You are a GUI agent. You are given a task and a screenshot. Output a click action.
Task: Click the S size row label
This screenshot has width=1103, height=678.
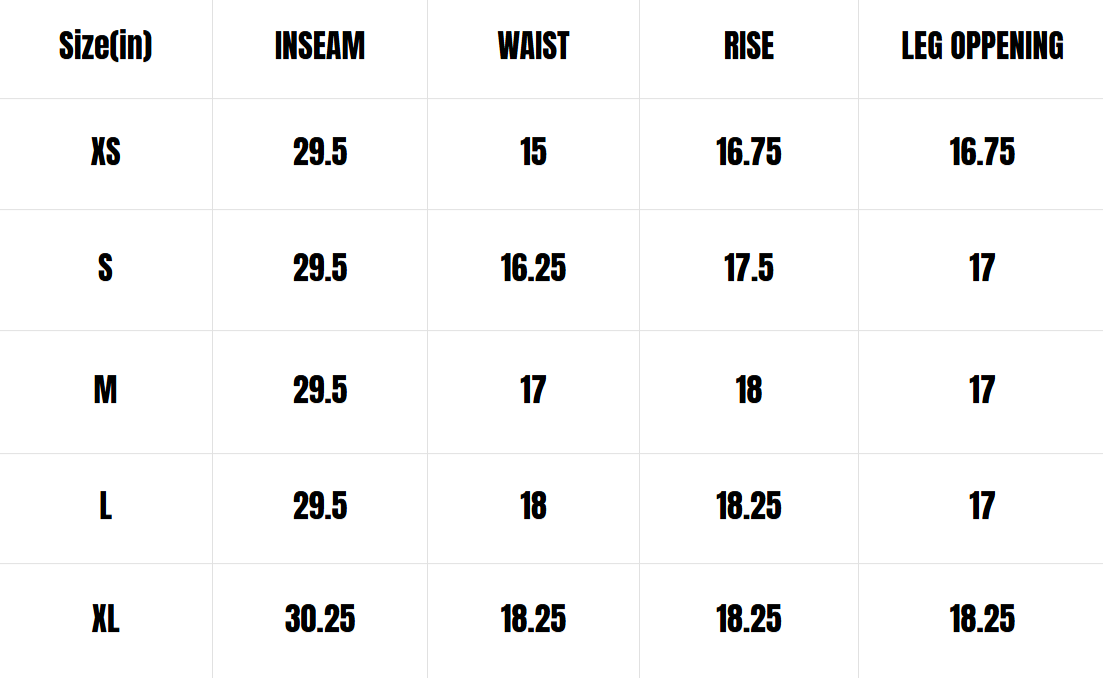coord(105,268)
